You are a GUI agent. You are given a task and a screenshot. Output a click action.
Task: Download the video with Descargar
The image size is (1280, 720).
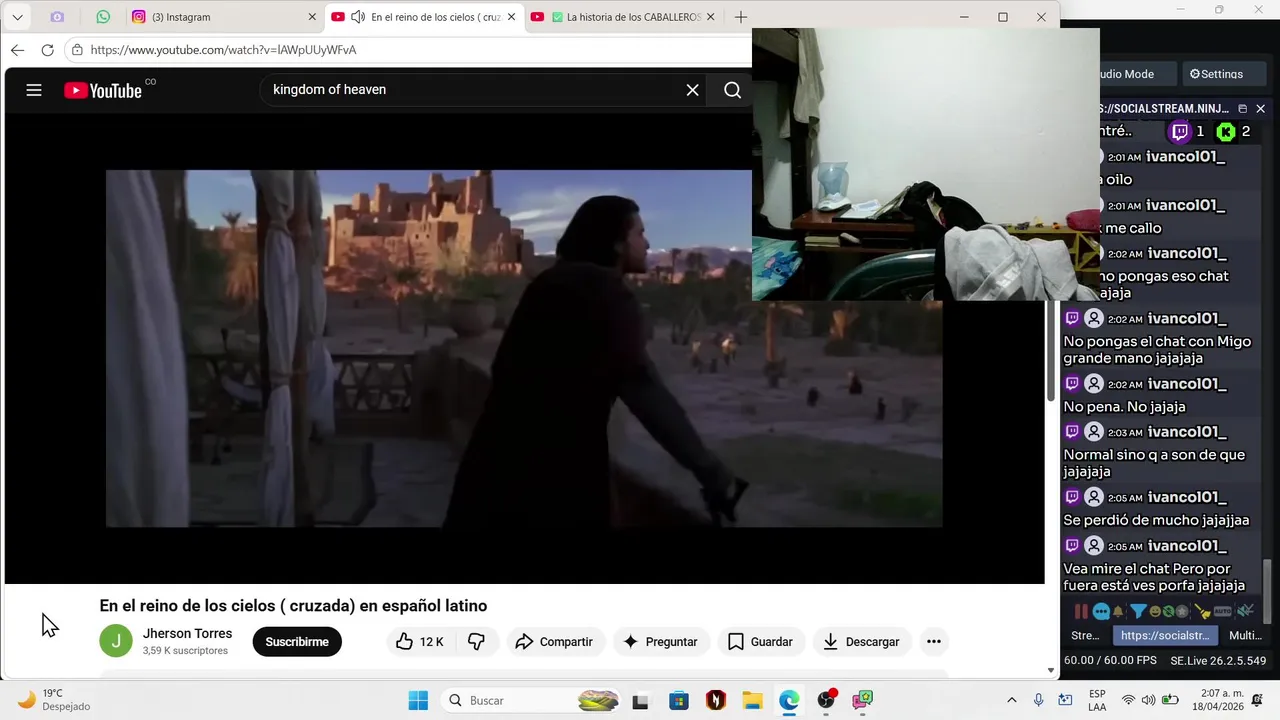tap(861, 642)
